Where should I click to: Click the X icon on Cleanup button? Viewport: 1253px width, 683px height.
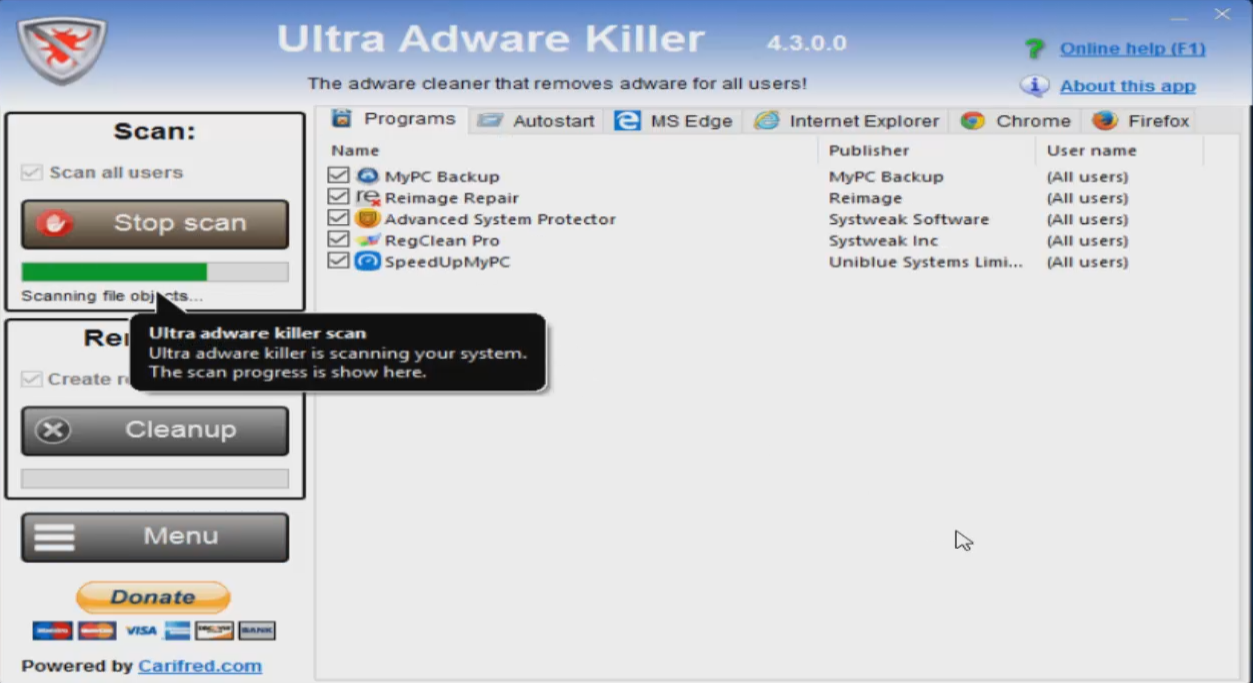[x=53, y=430]
